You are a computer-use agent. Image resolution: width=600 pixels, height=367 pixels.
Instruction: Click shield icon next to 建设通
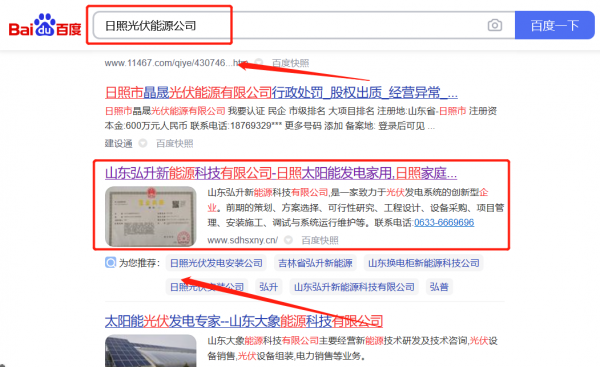143,143
